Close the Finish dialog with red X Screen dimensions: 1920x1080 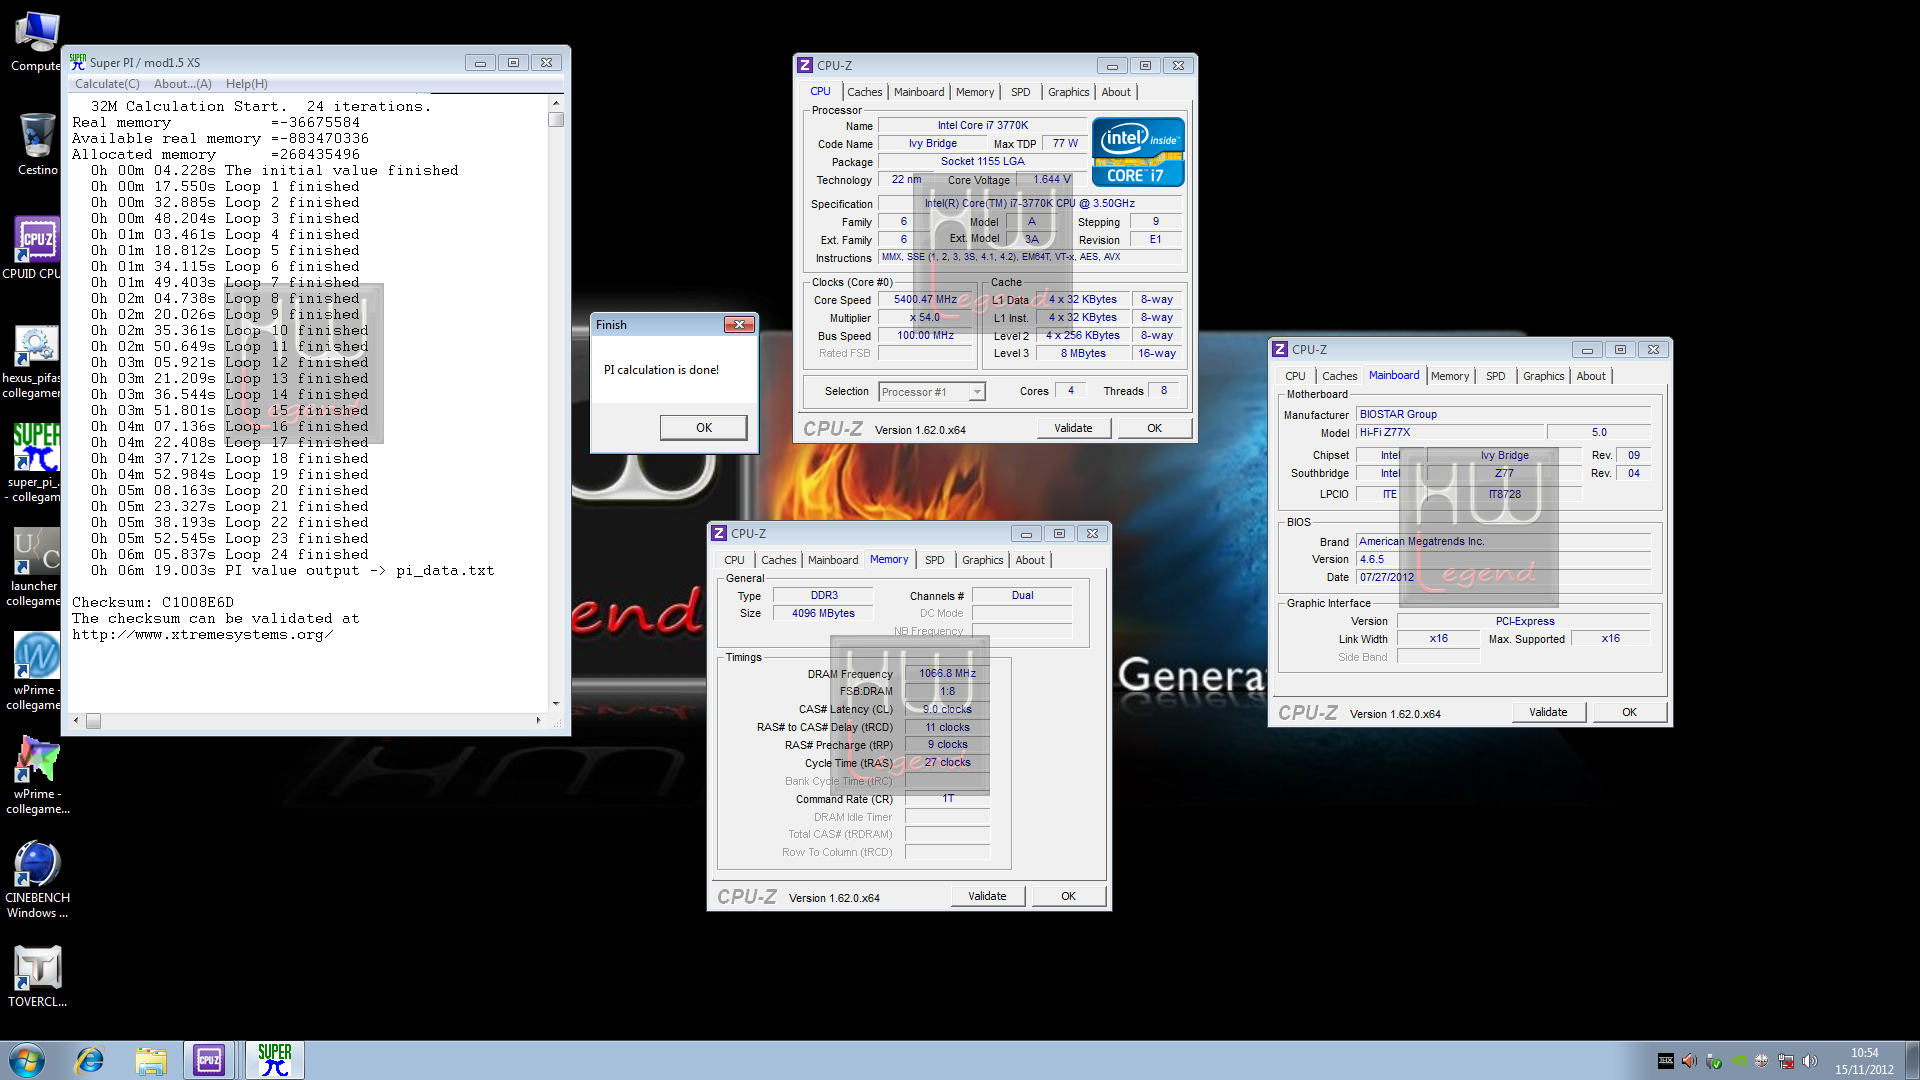pos(739,325)
